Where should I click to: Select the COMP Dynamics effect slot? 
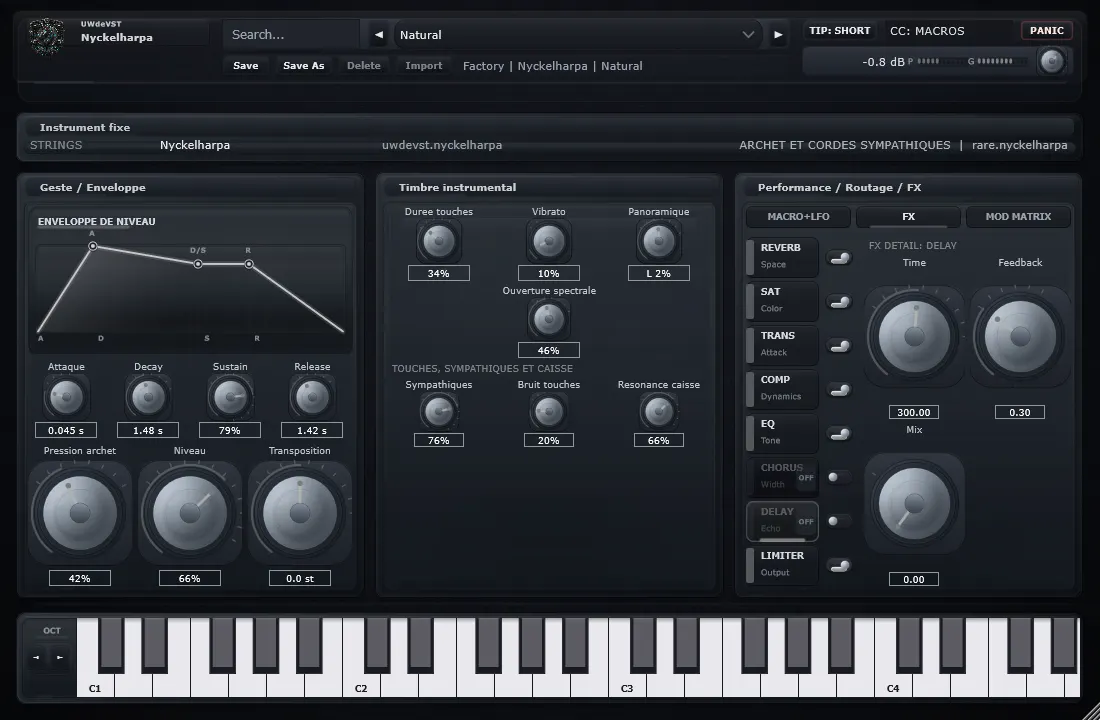(x=782, y=388)
